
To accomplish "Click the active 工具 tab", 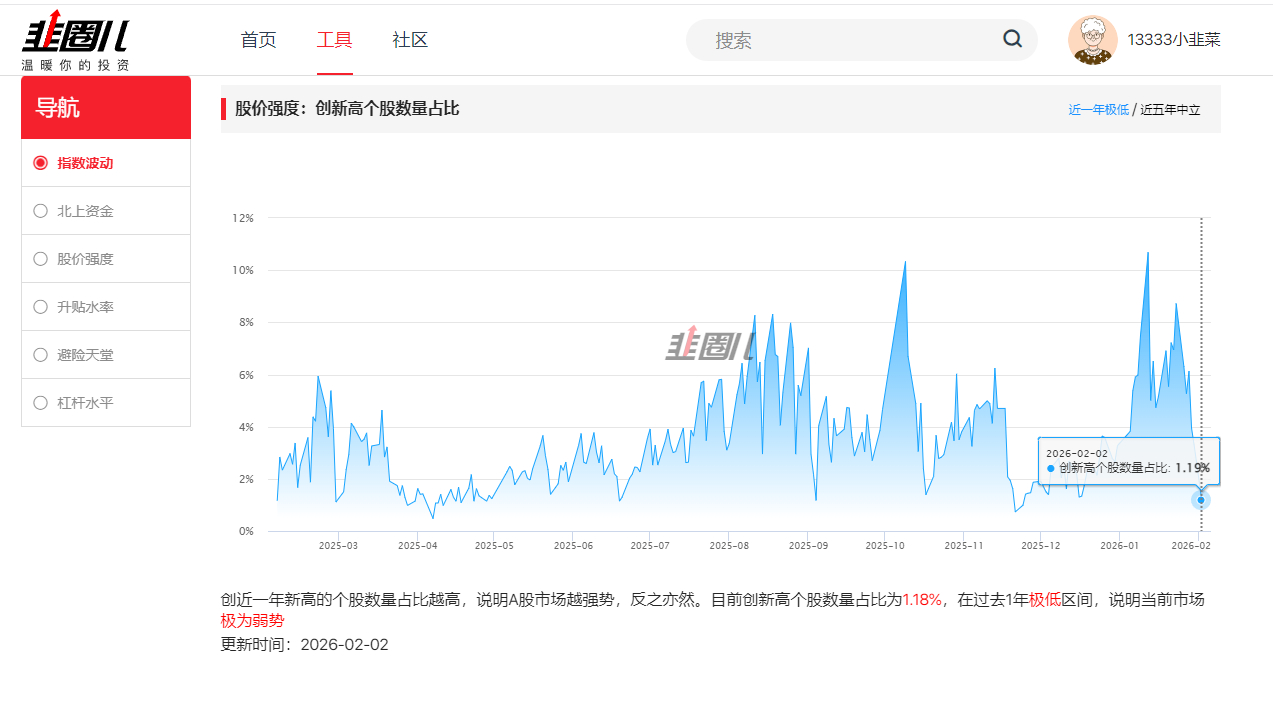I will [334, 39].
